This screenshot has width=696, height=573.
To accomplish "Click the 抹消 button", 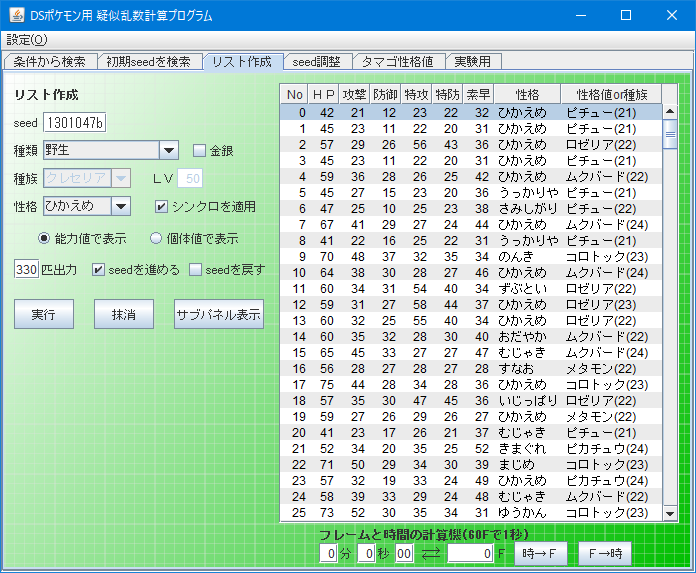I will 124,314.
